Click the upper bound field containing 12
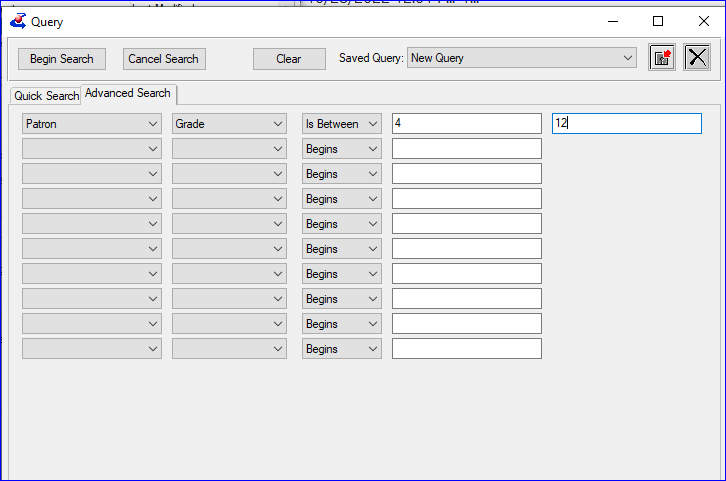The height and width of the screenshot is (481, 726). (626, 124)
